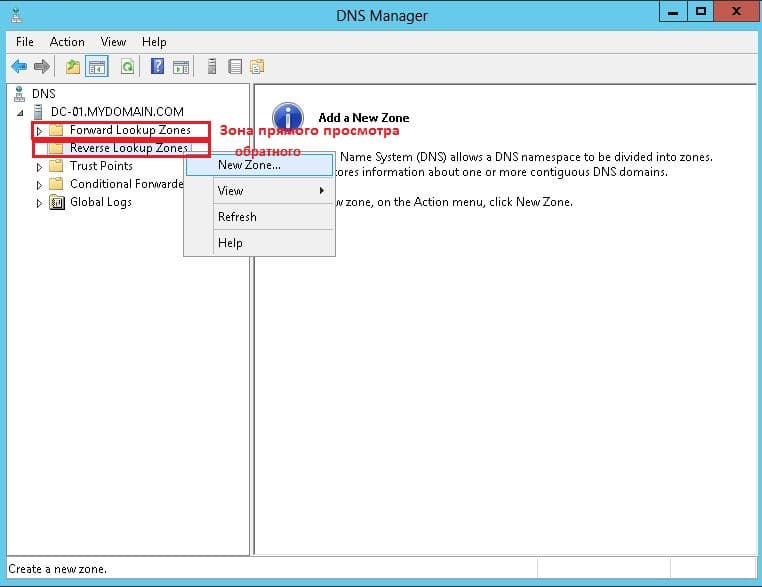The image size is (762, 587).
Task: Toggle the Show/Hide Console Tree toolbar icon
Action: 97,67
